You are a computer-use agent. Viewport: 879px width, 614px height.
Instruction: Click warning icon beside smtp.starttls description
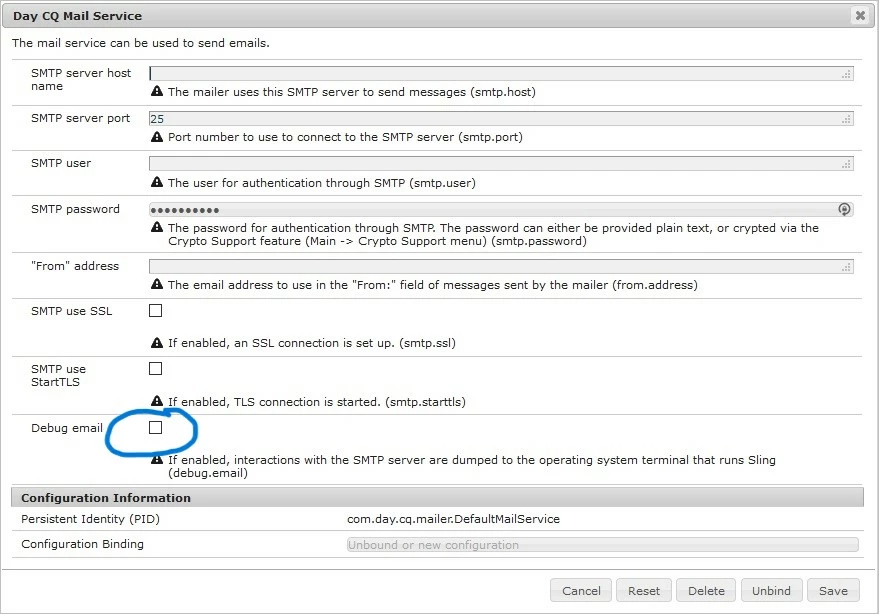coord(157,401)
